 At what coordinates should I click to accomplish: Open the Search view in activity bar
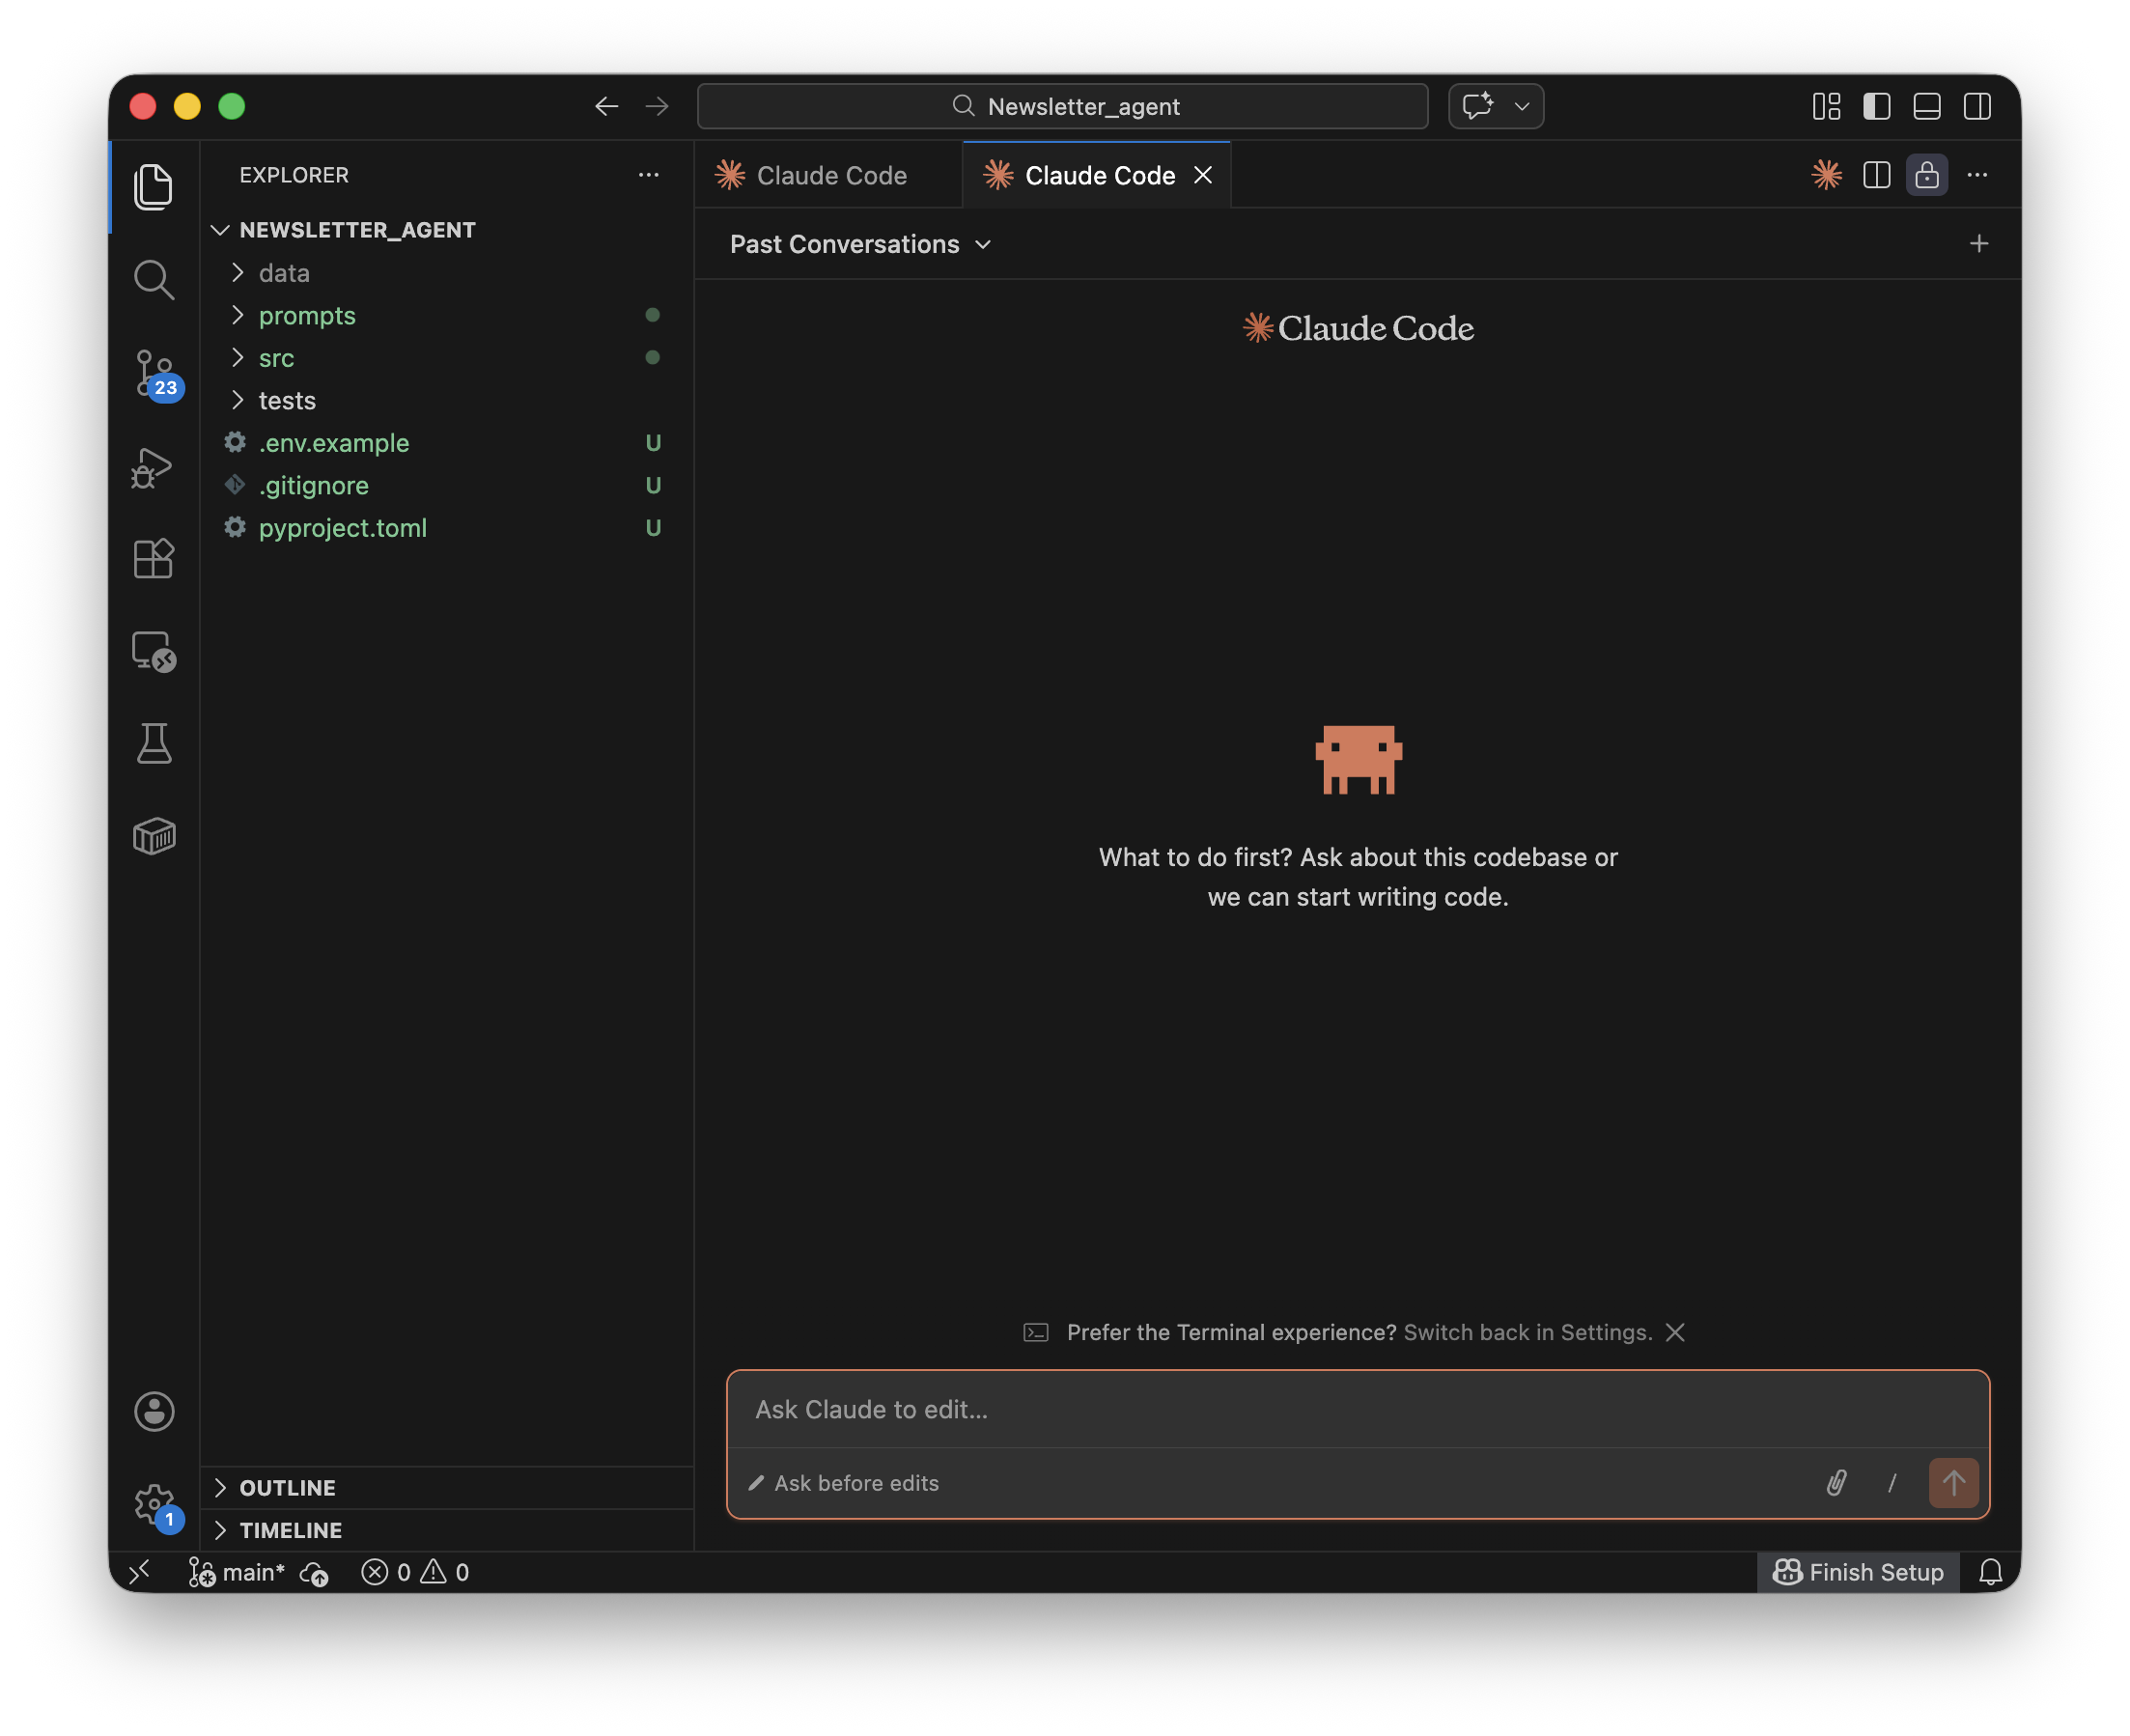[x=153, y=280]
